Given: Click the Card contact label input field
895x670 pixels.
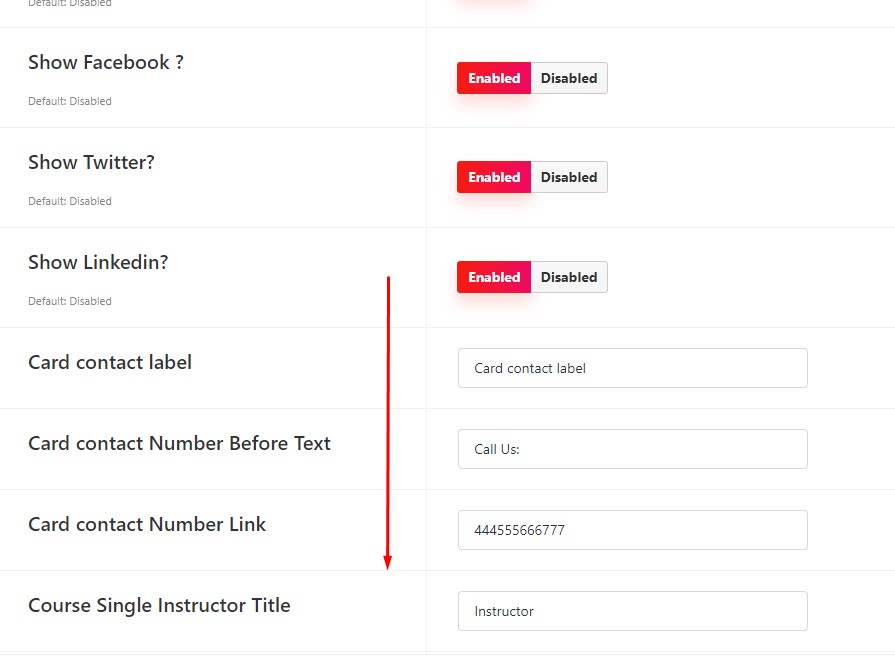Looking at the screenshot, I should pos(632,368).
